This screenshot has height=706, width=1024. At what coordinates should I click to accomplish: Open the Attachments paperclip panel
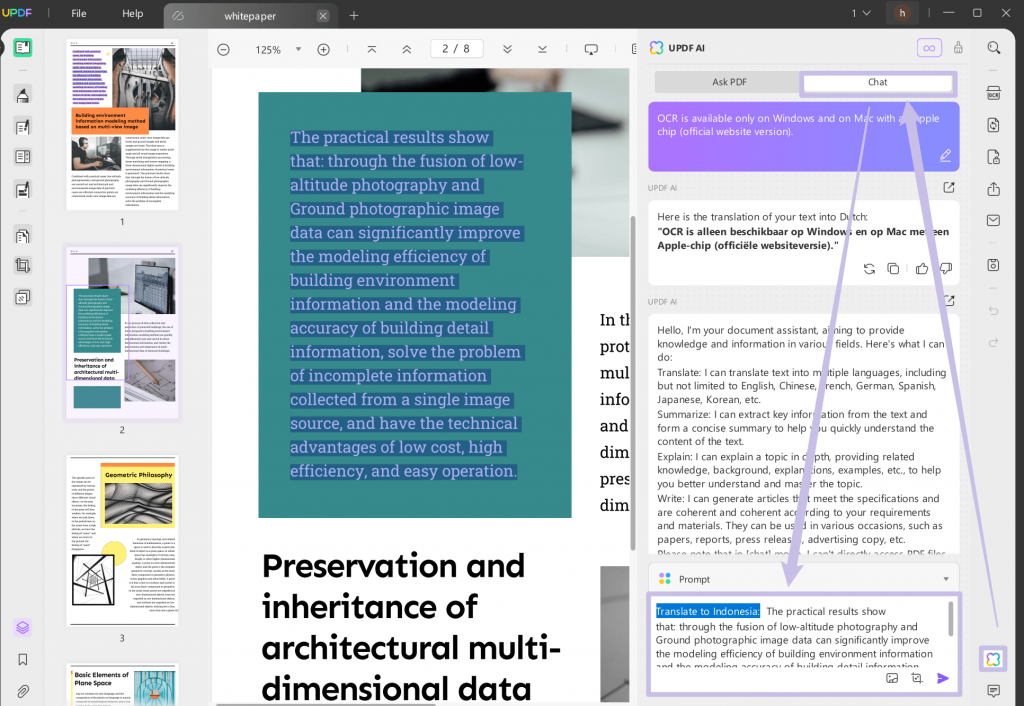click(x=23, y=691)
